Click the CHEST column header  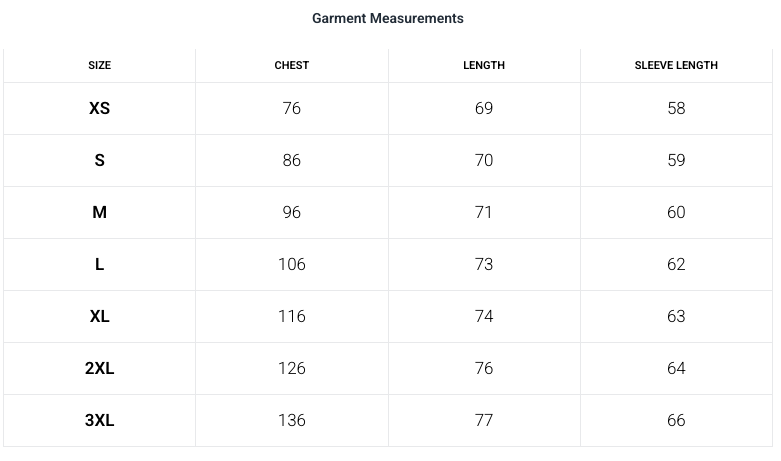tap(292, 65)
